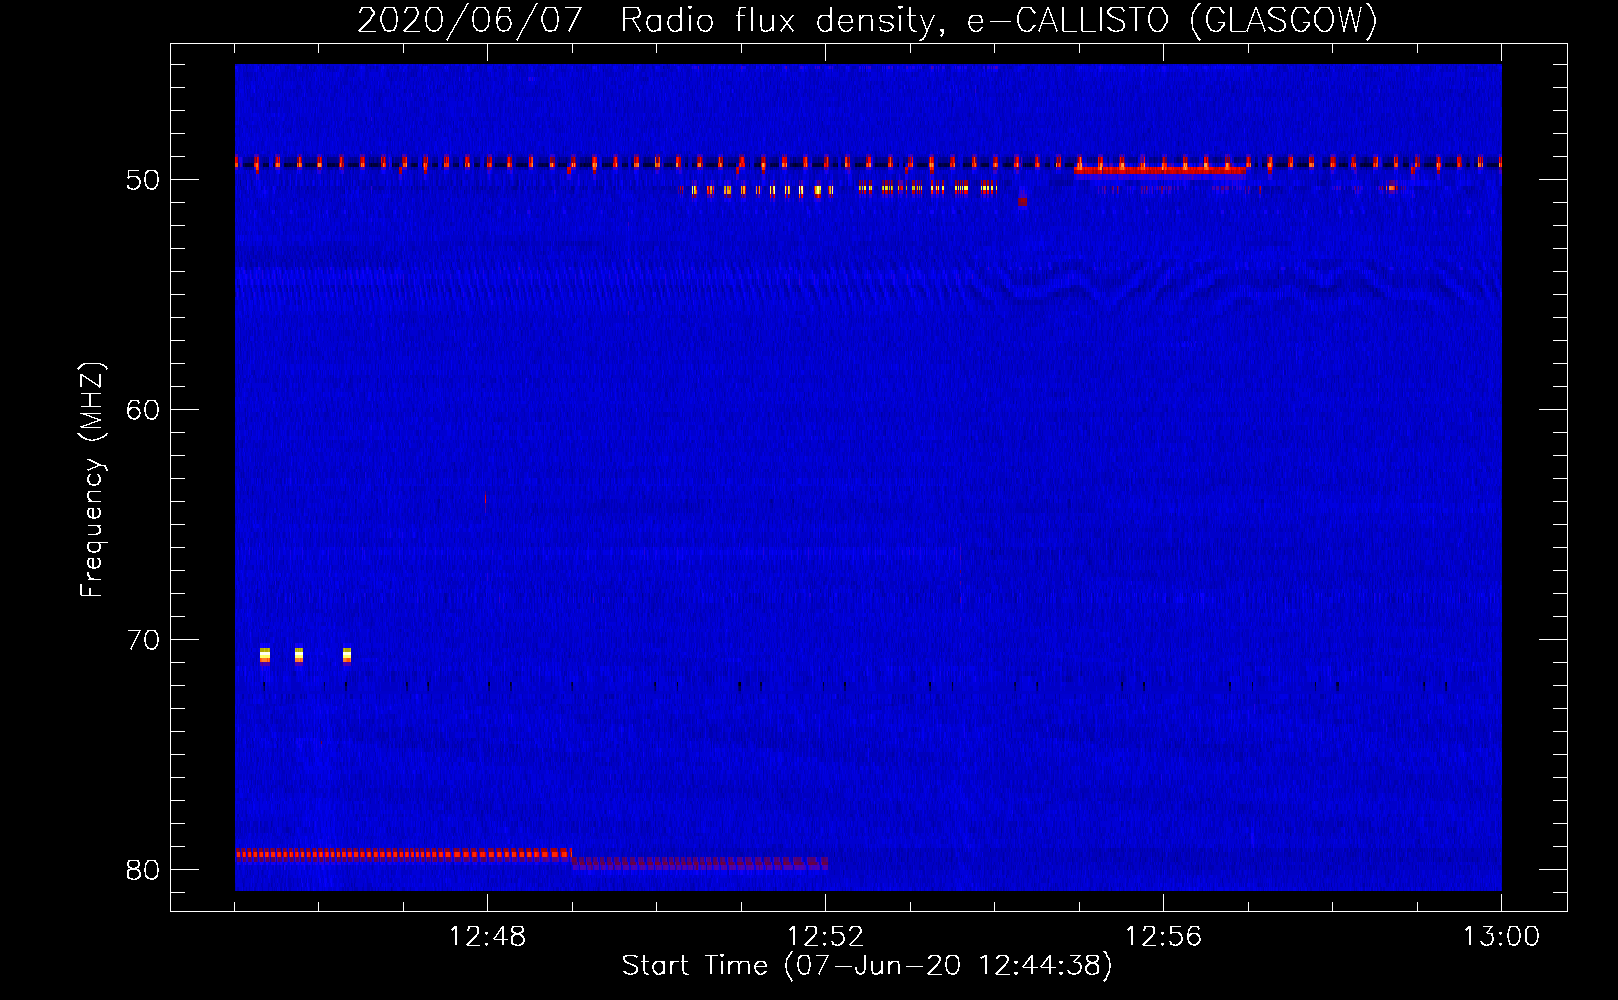The width and height of the screenshot is (1618, 1000).
Task: Click the 60 MHz frequency tick label
Action: (143, 410)
